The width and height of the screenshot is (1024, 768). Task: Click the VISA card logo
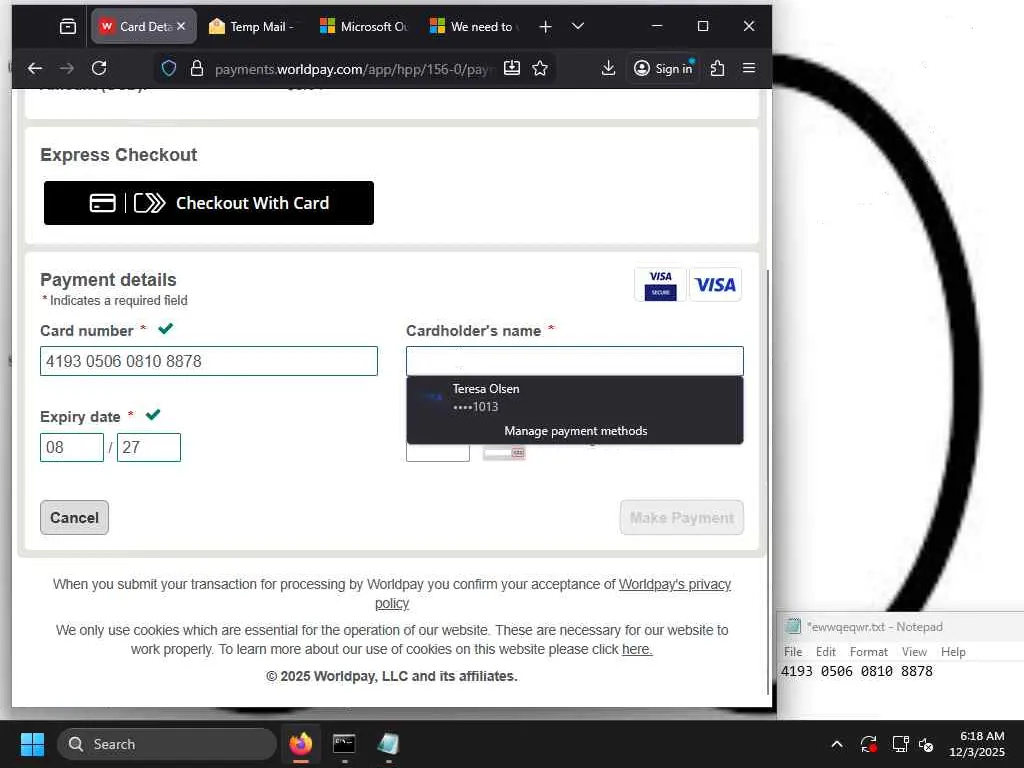pos(715,285)
